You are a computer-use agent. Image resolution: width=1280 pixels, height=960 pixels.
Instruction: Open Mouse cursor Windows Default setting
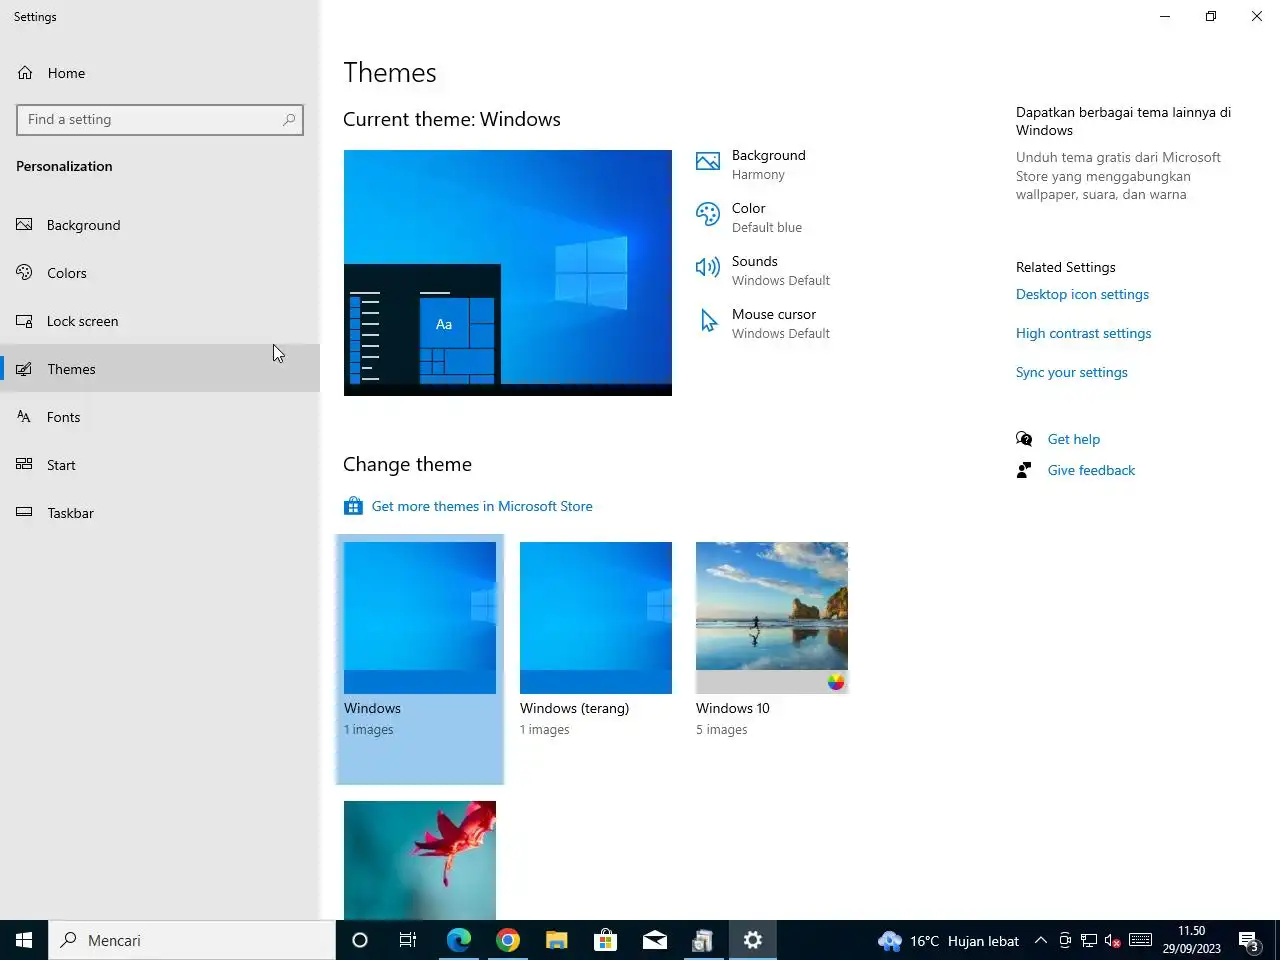(781, 324)
